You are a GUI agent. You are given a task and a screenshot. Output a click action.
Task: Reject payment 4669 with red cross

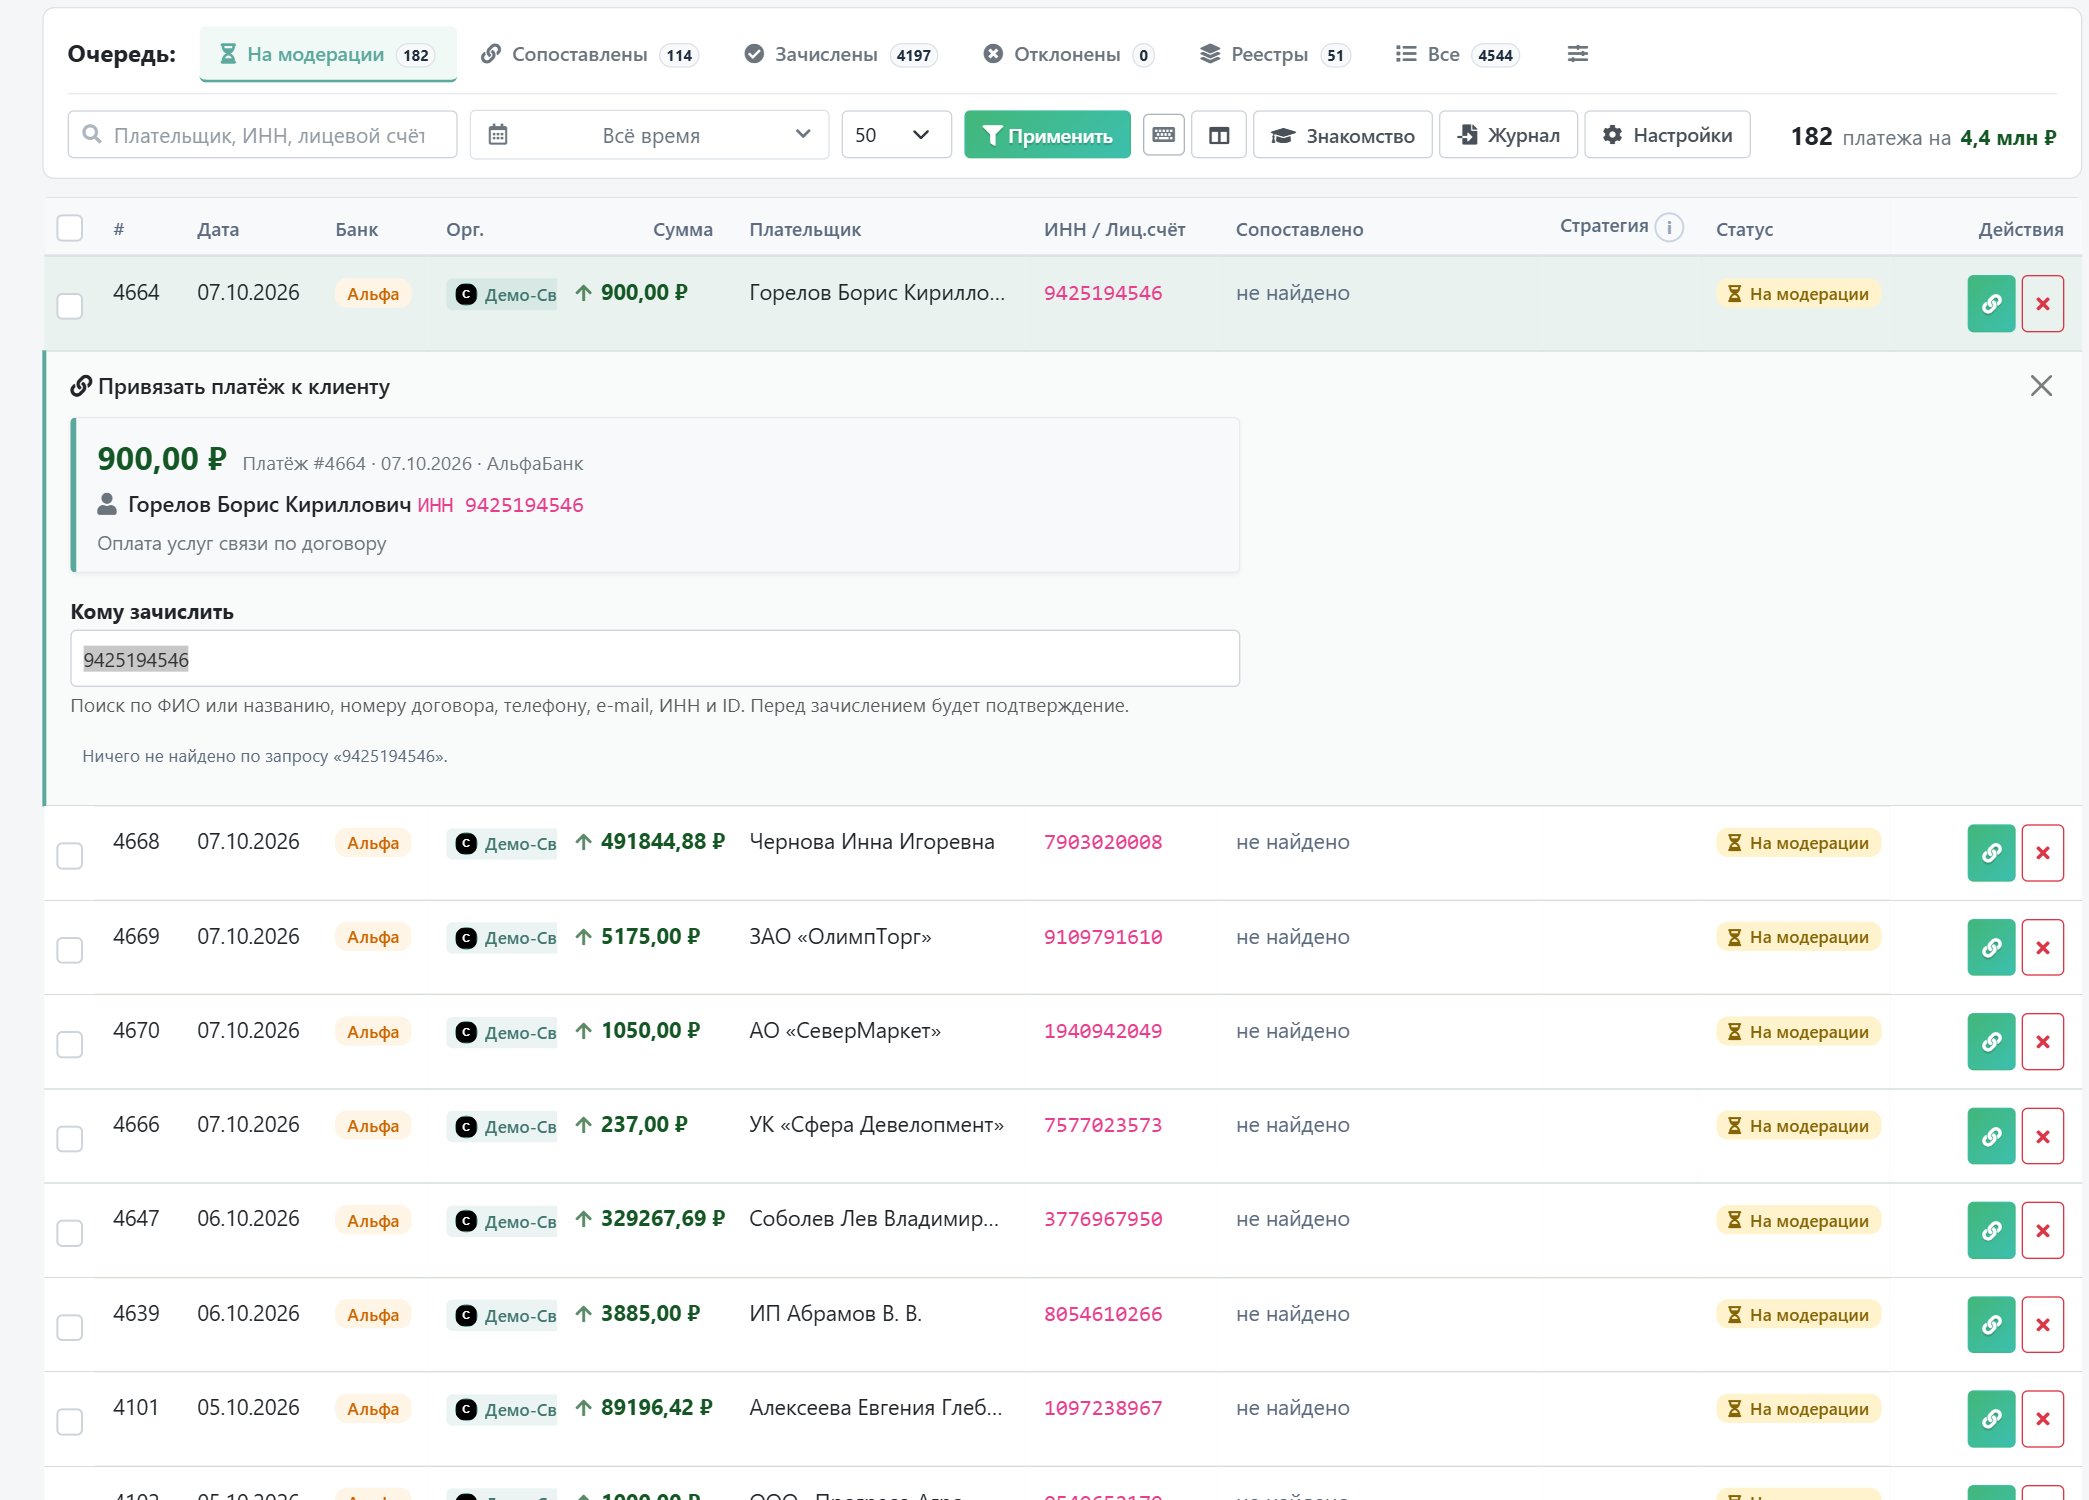pos(2042,947)
